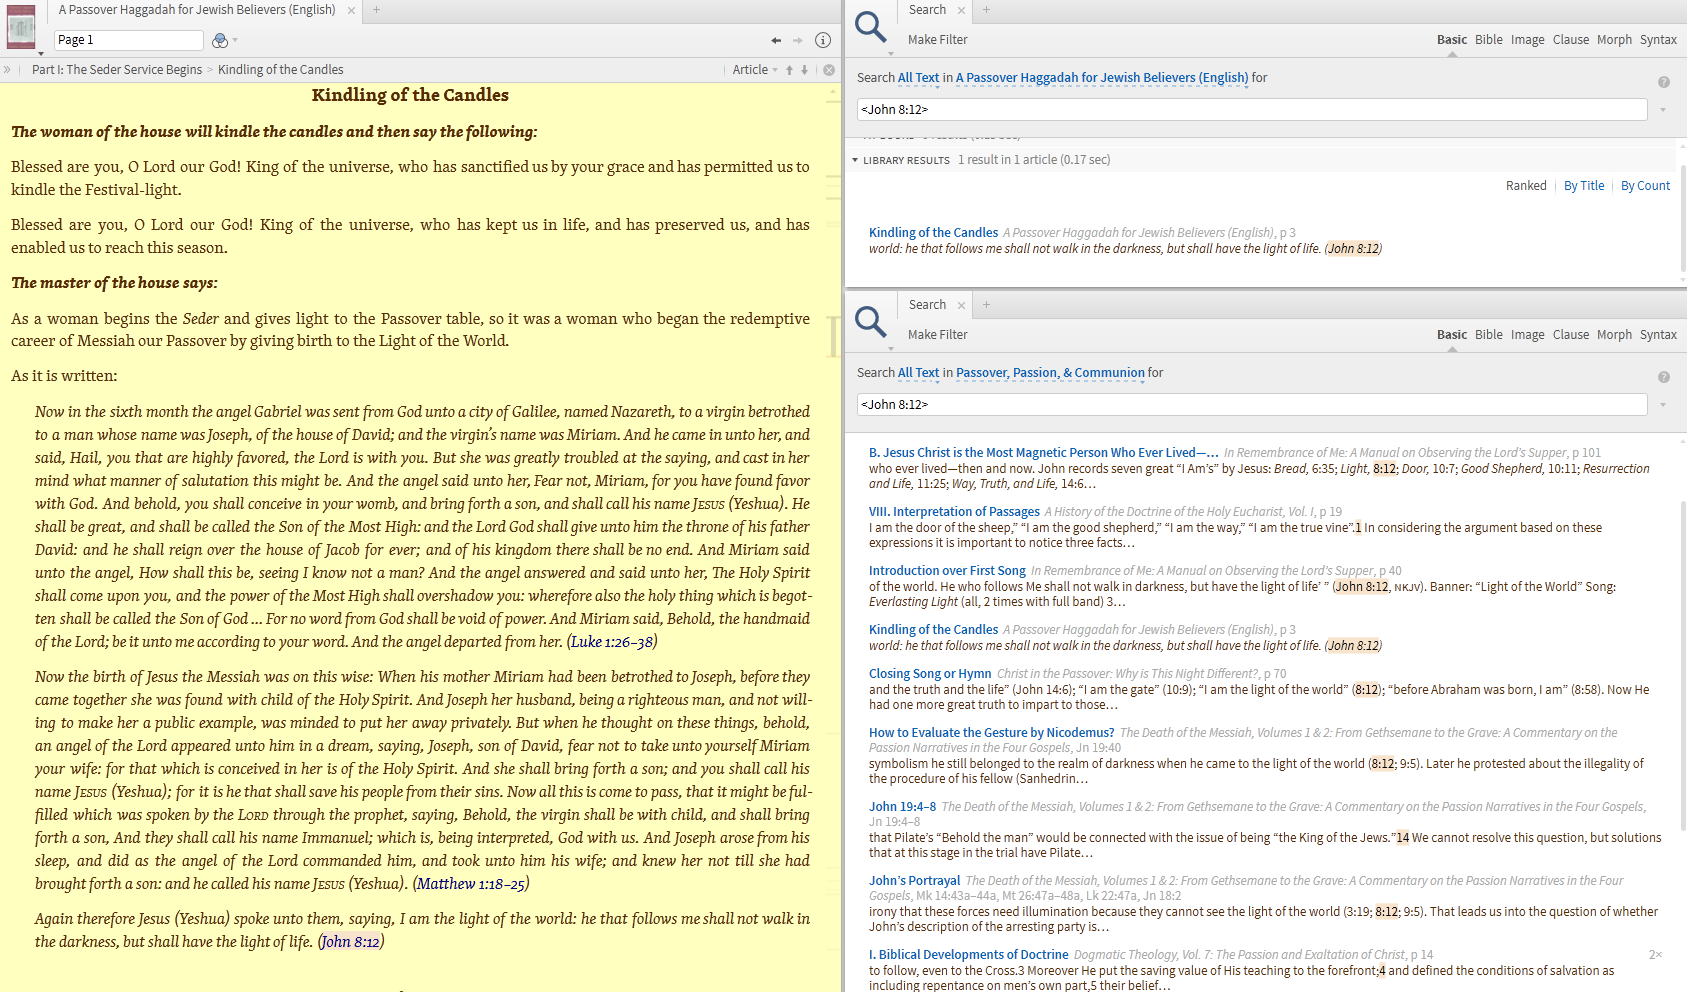Switch to Morph search in Haggadah search panel
Screen dimensions: 1687x992
1614,40
